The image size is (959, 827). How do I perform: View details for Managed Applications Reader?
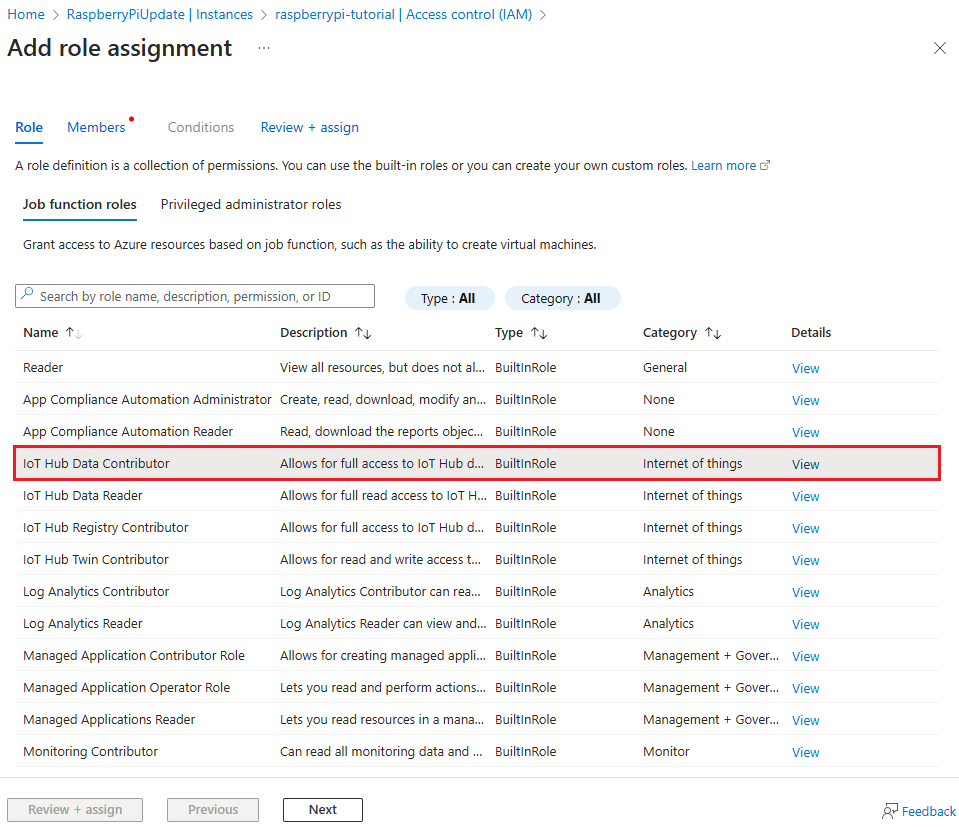pyautogui.click(x=805, y=720)
